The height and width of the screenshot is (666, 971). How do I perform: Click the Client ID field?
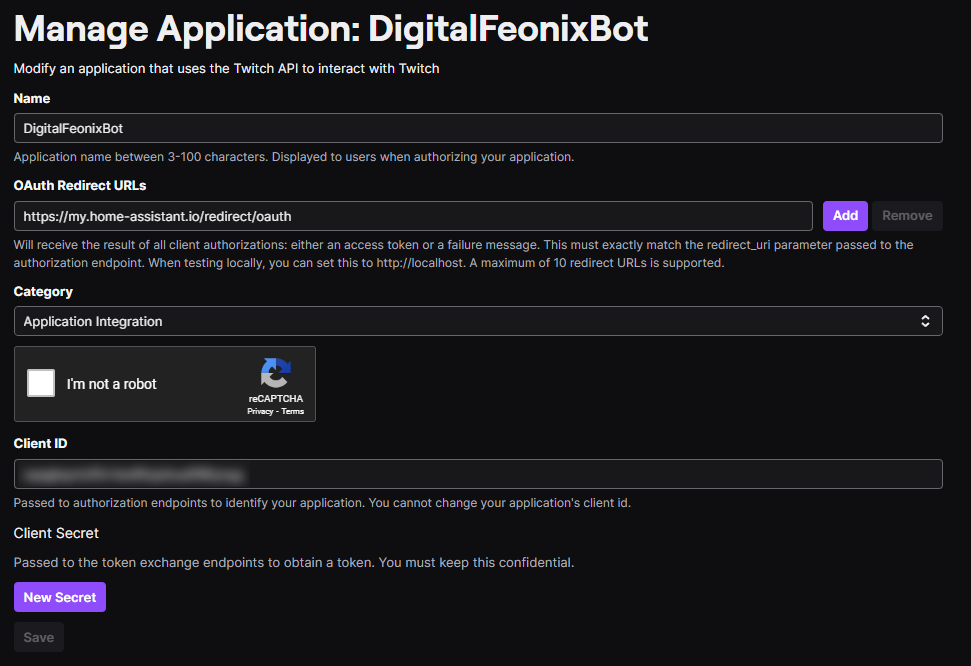(x=477, y=473)
